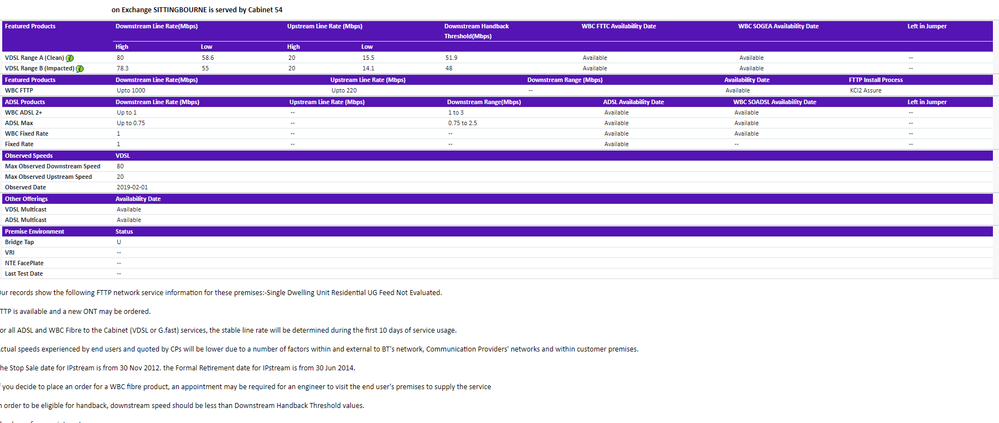This screenshot has width=999, height=423.
Task: Click the ADSL Max product label
Action: (x=19, y=123)
